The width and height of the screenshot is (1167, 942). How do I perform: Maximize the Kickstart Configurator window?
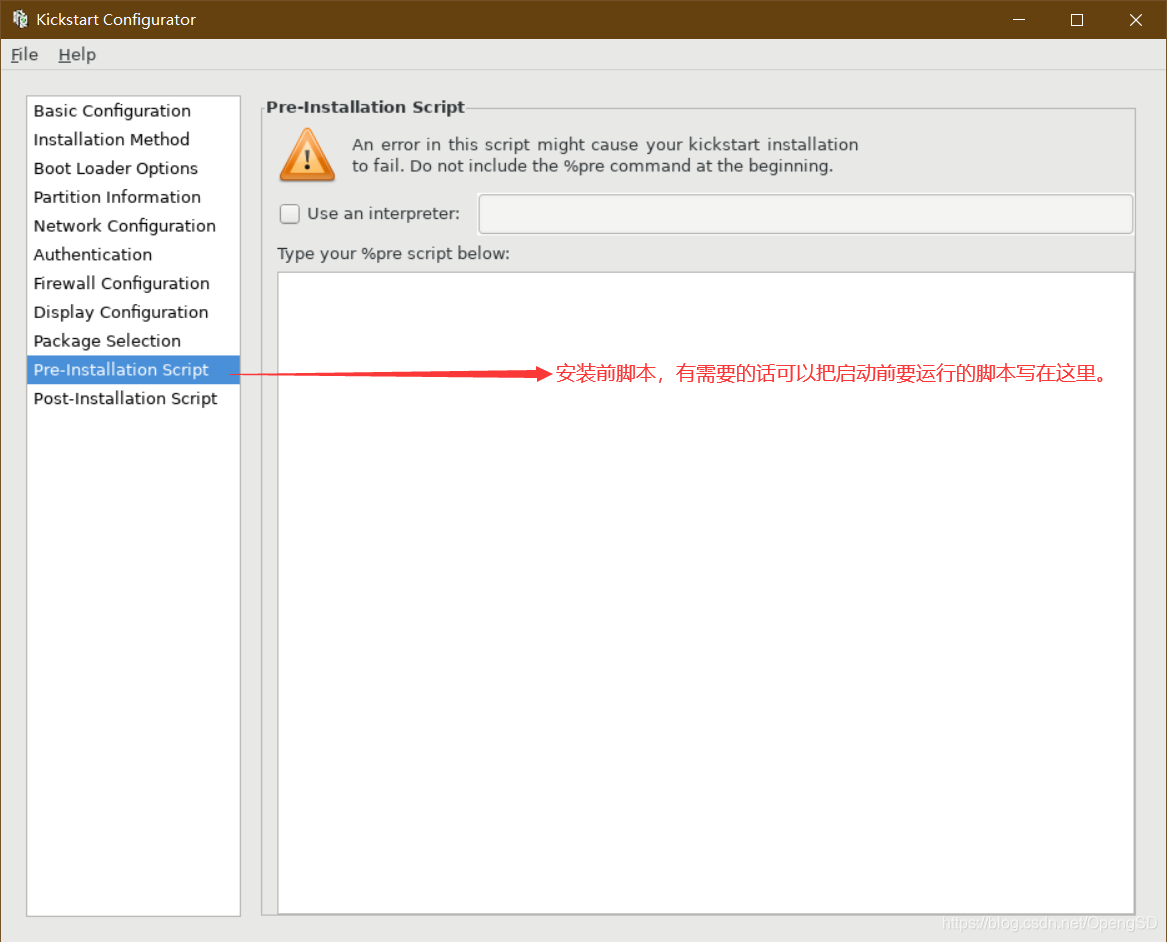pyautogui.click(x=1076, y=19)
